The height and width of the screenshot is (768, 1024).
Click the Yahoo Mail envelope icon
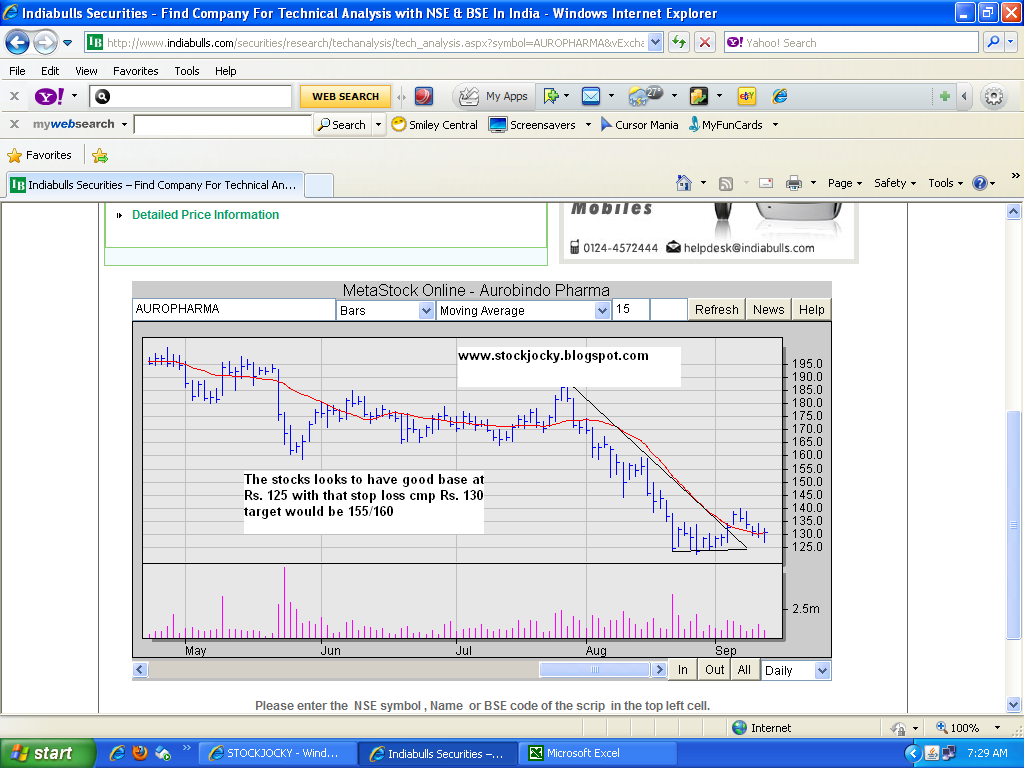pos(591,97)
